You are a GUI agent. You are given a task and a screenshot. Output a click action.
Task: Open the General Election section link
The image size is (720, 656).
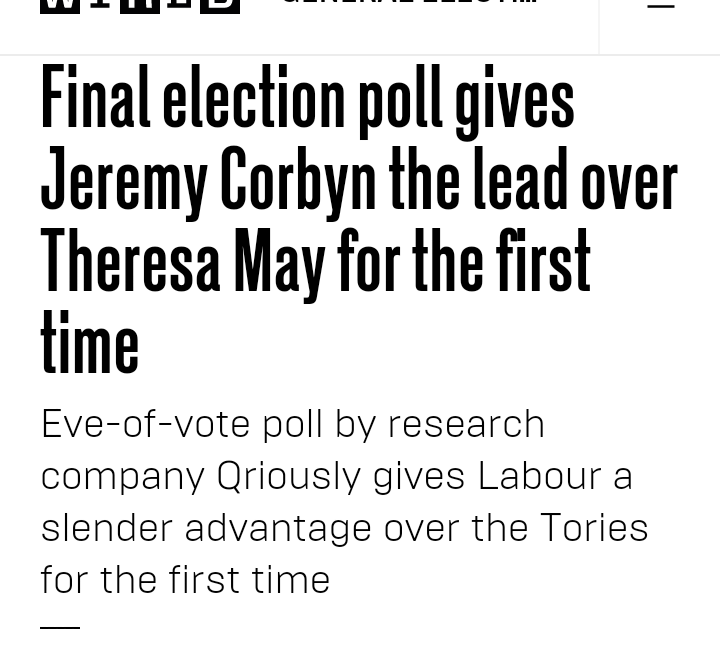tap(409, 4)
